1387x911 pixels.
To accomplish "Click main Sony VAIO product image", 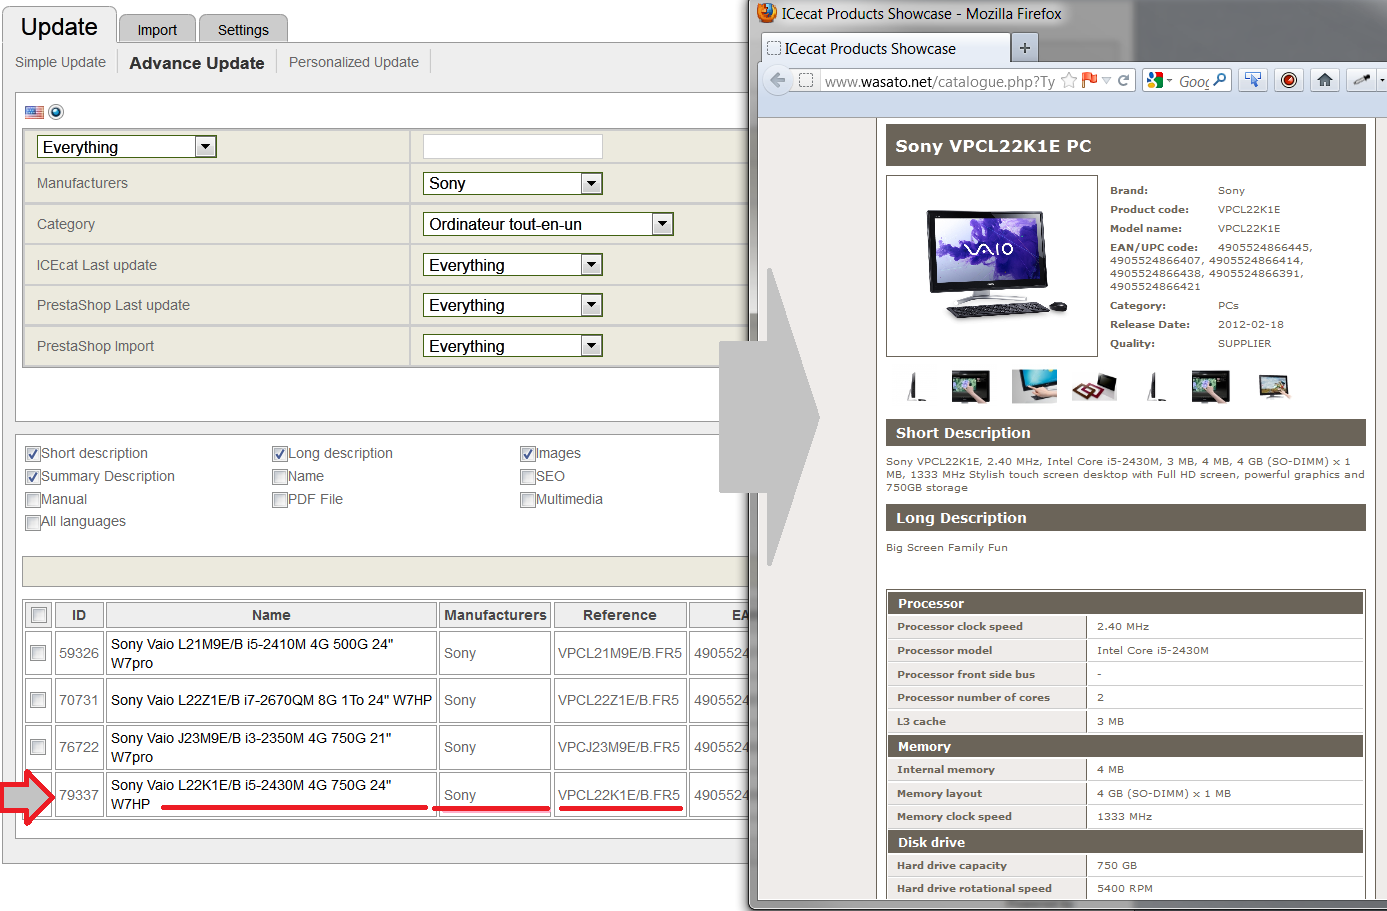I will [x=992, y=266].
